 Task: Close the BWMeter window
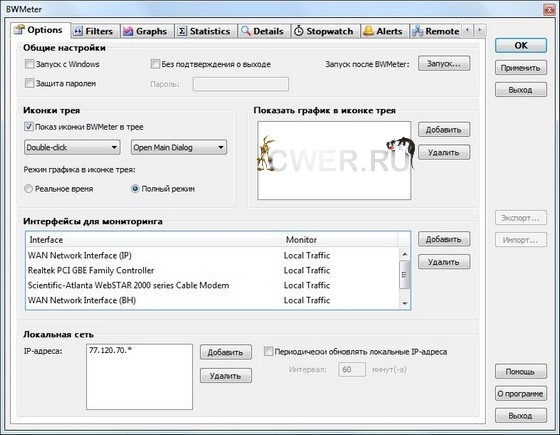(549, 9)
